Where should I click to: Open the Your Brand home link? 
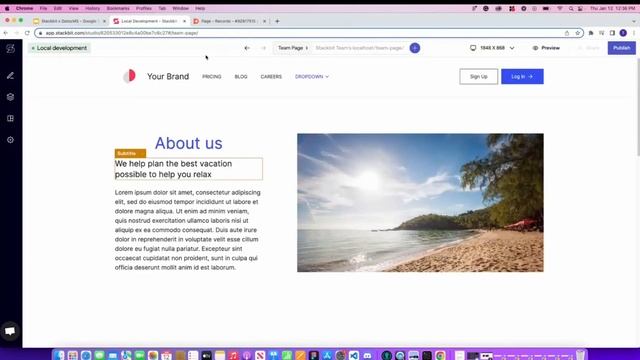(x=168, y=76)
